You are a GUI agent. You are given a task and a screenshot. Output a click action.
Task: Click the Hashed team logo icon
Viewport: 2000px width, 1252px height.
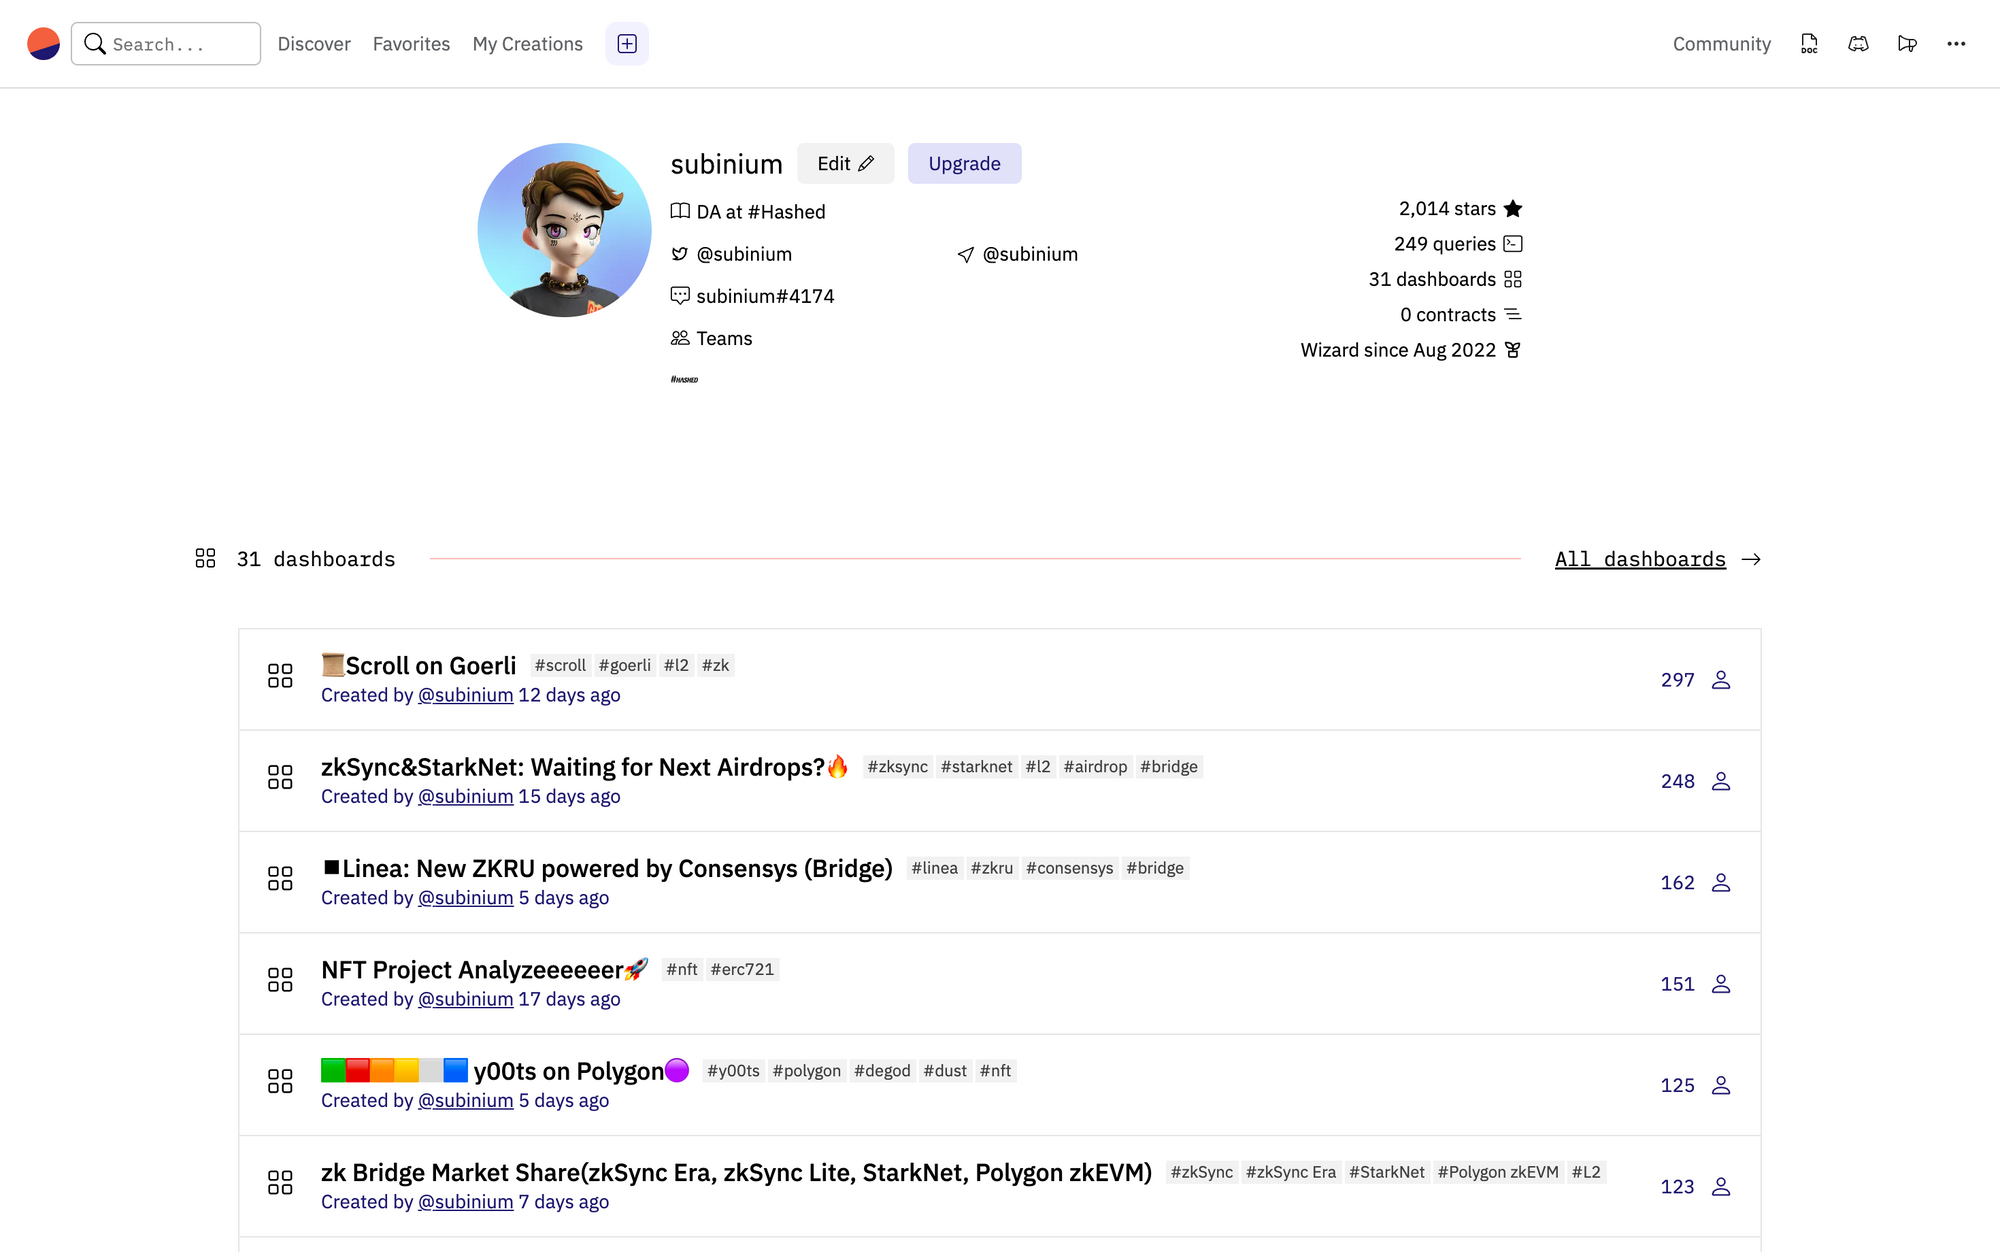pos(684,380)
